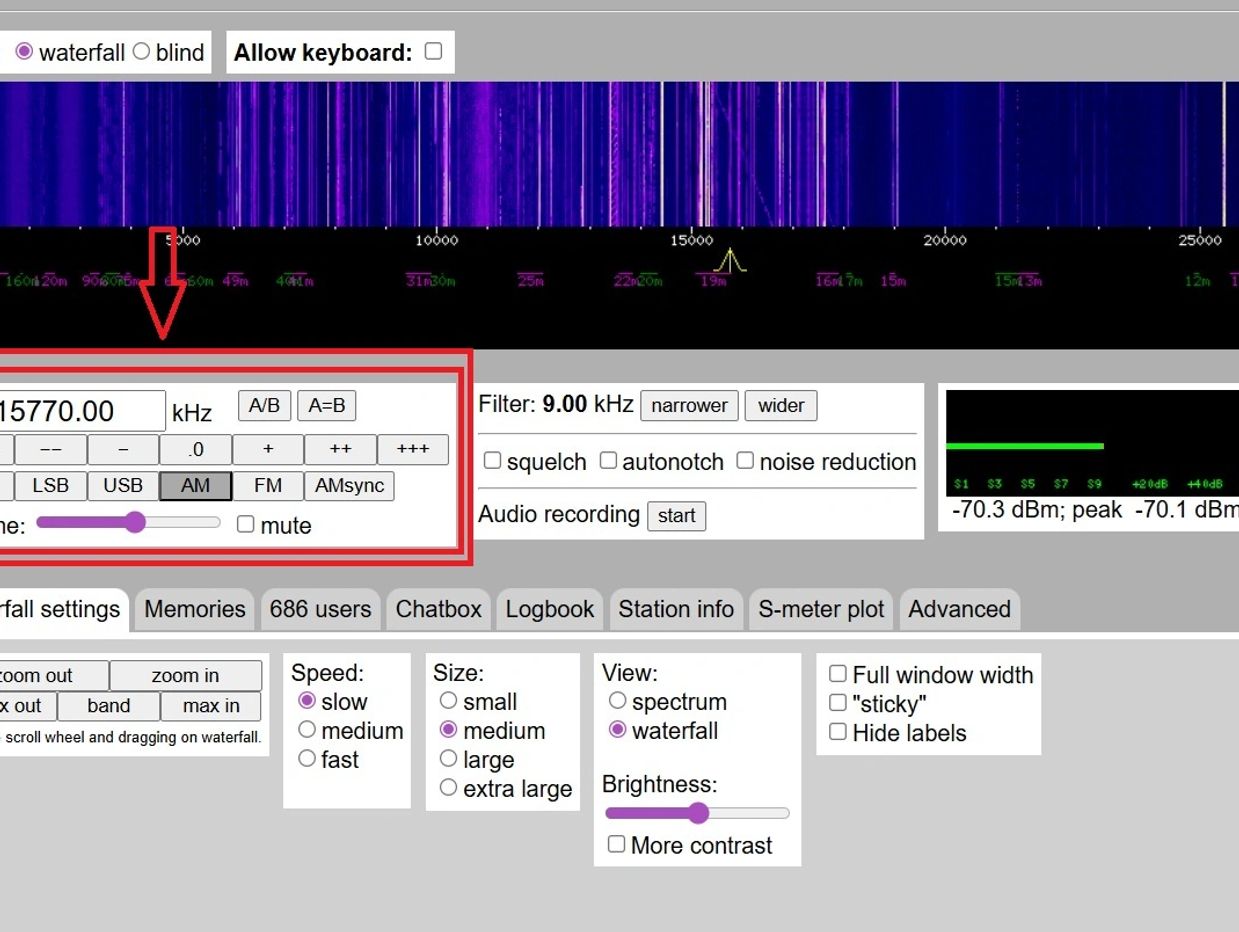This screenshot has width=1239, height=932.
Task: Switch view to spectrum
Action: point(617,701)
